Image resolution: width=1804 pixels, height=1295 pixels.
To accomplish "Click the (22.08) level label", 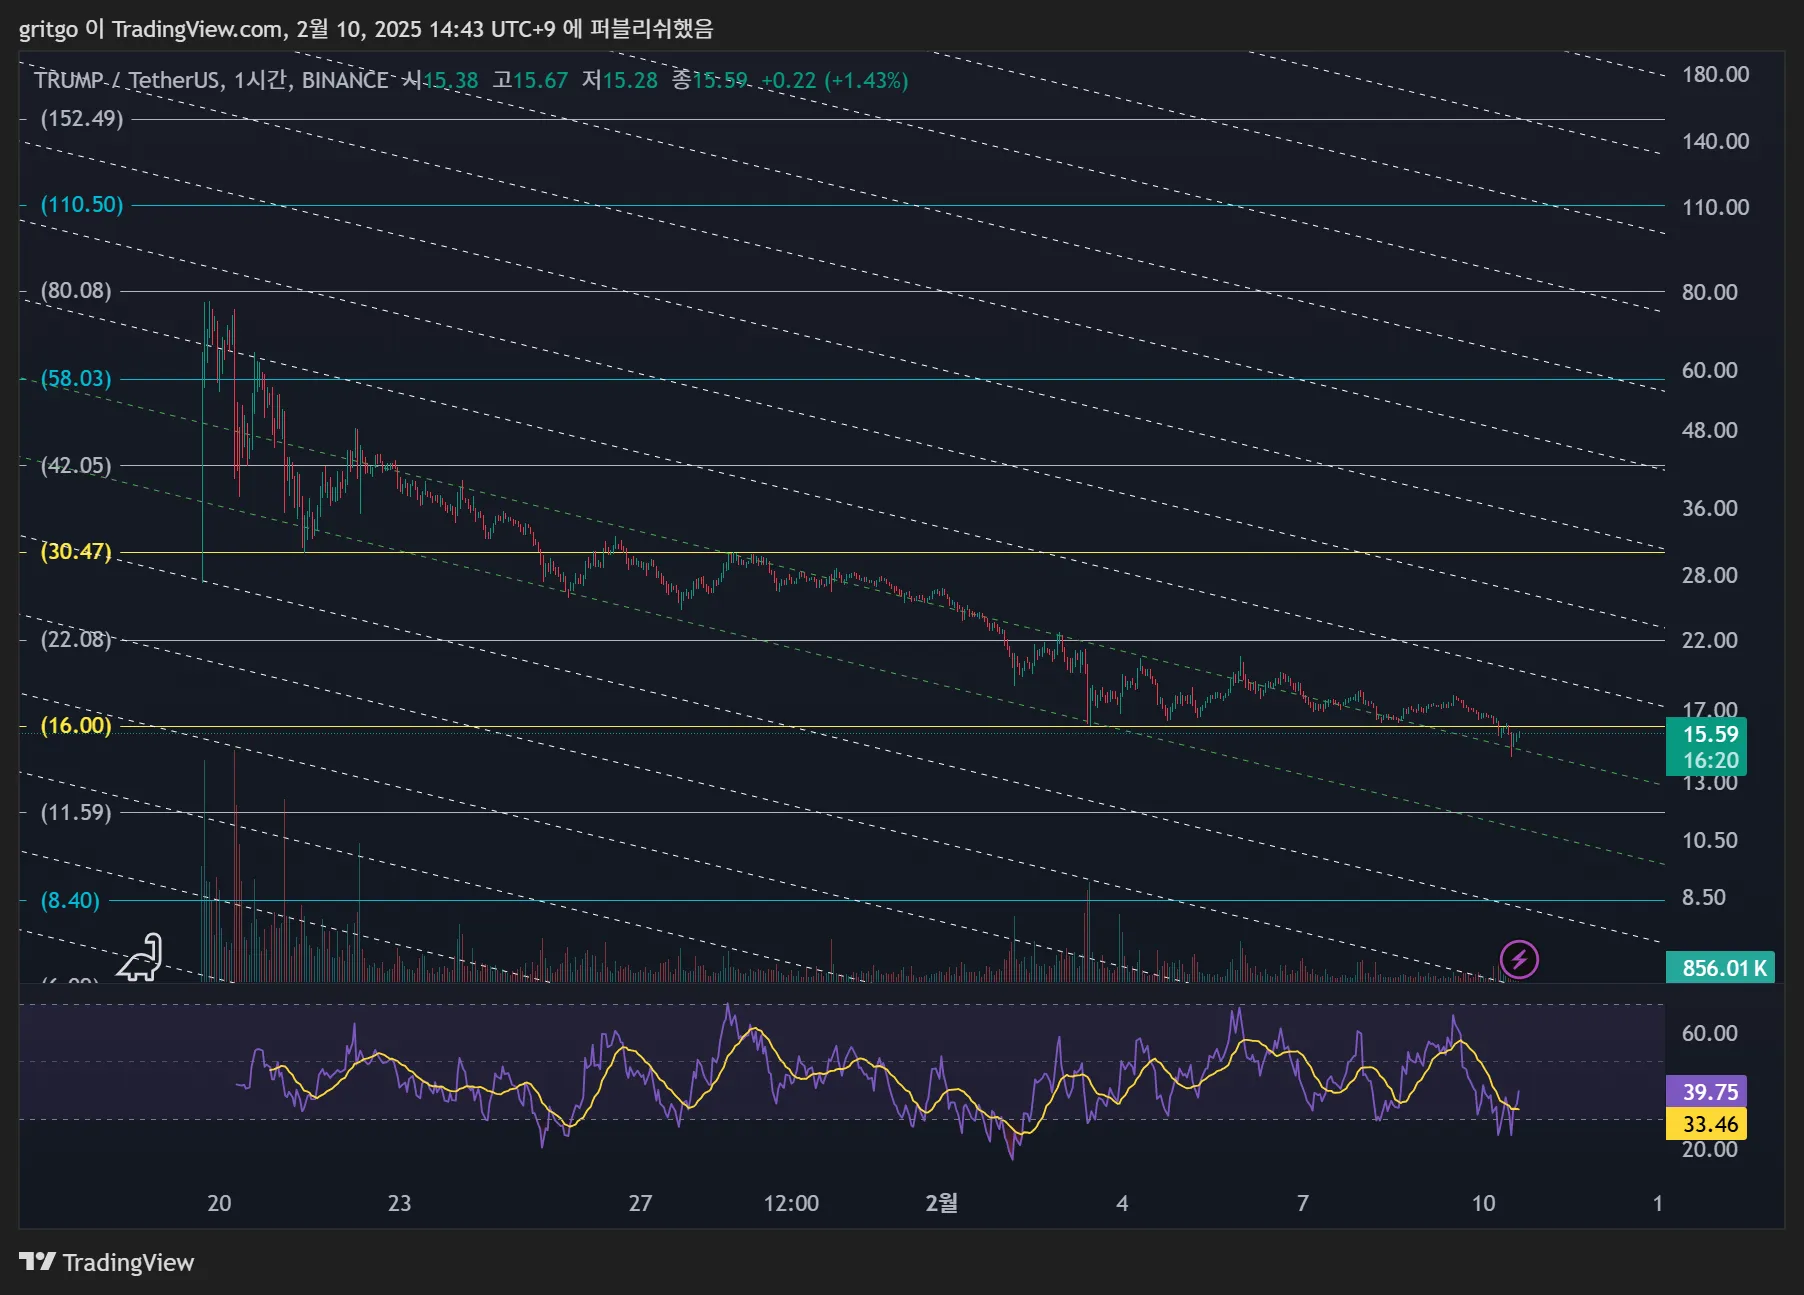I will click(76, 639).
